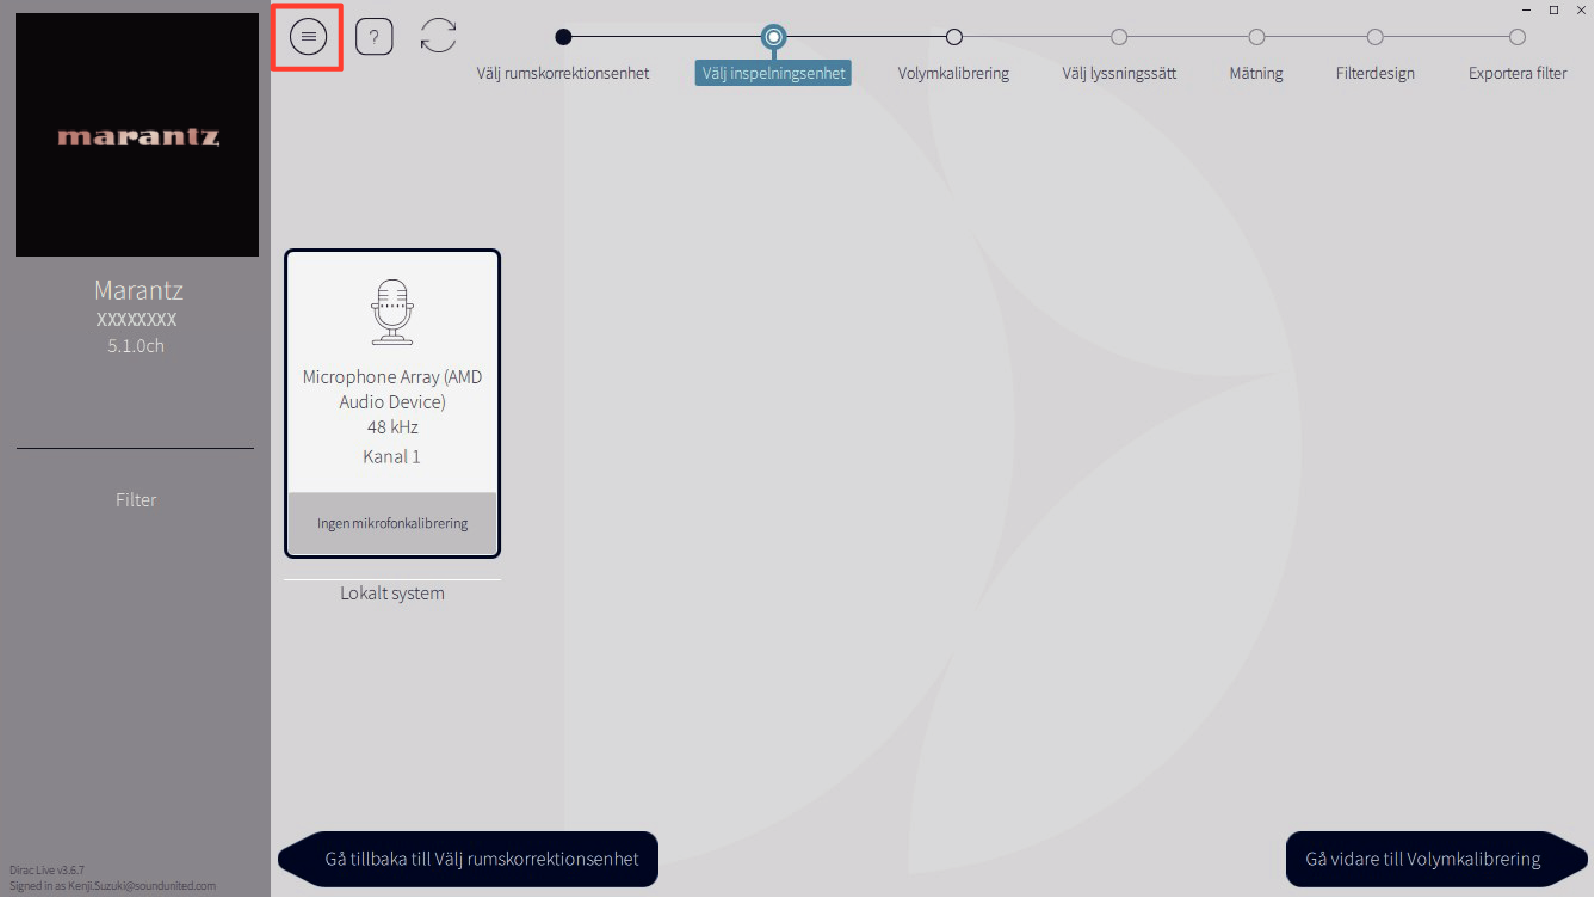Screen dimensions: 1594x897
Task: Go to the Mätning step
Action: [1256, 73]
